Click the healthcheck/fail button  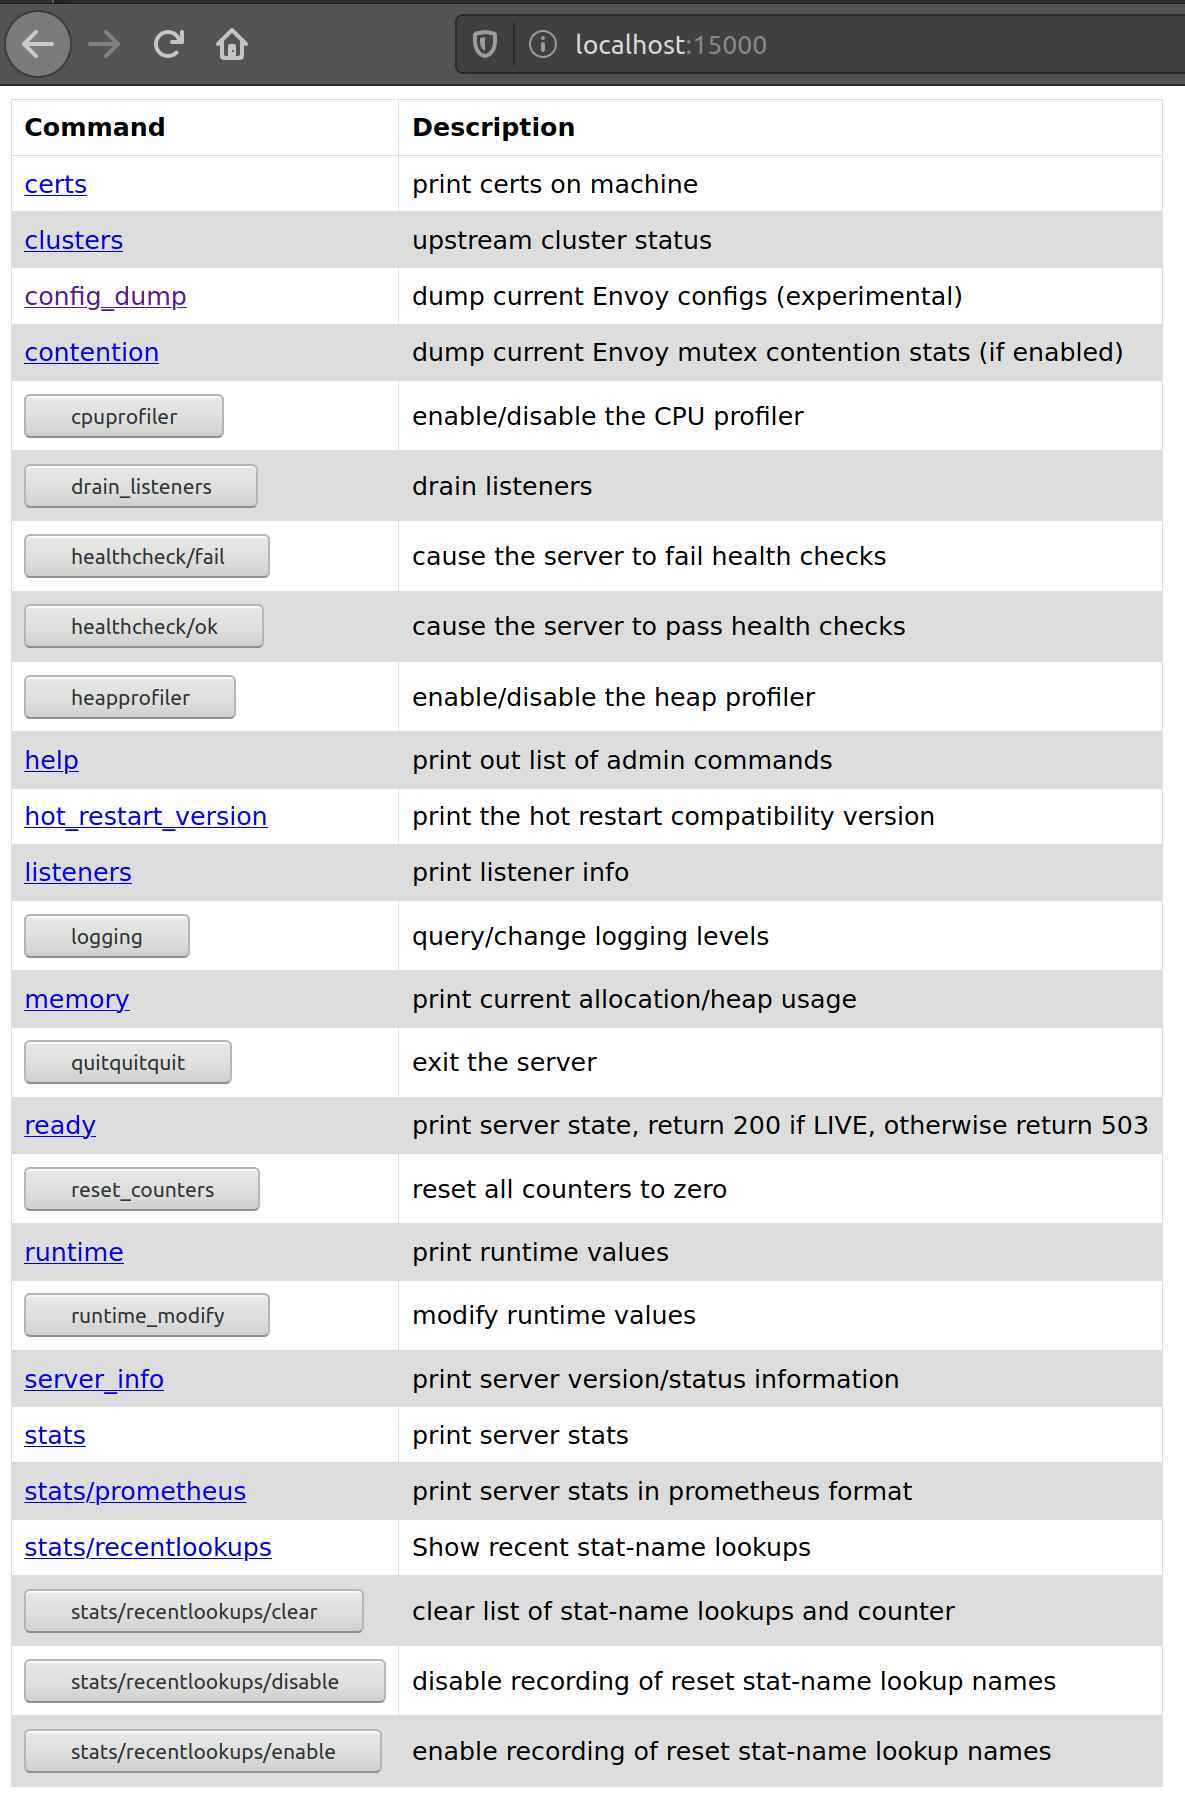tap(147, 556)
